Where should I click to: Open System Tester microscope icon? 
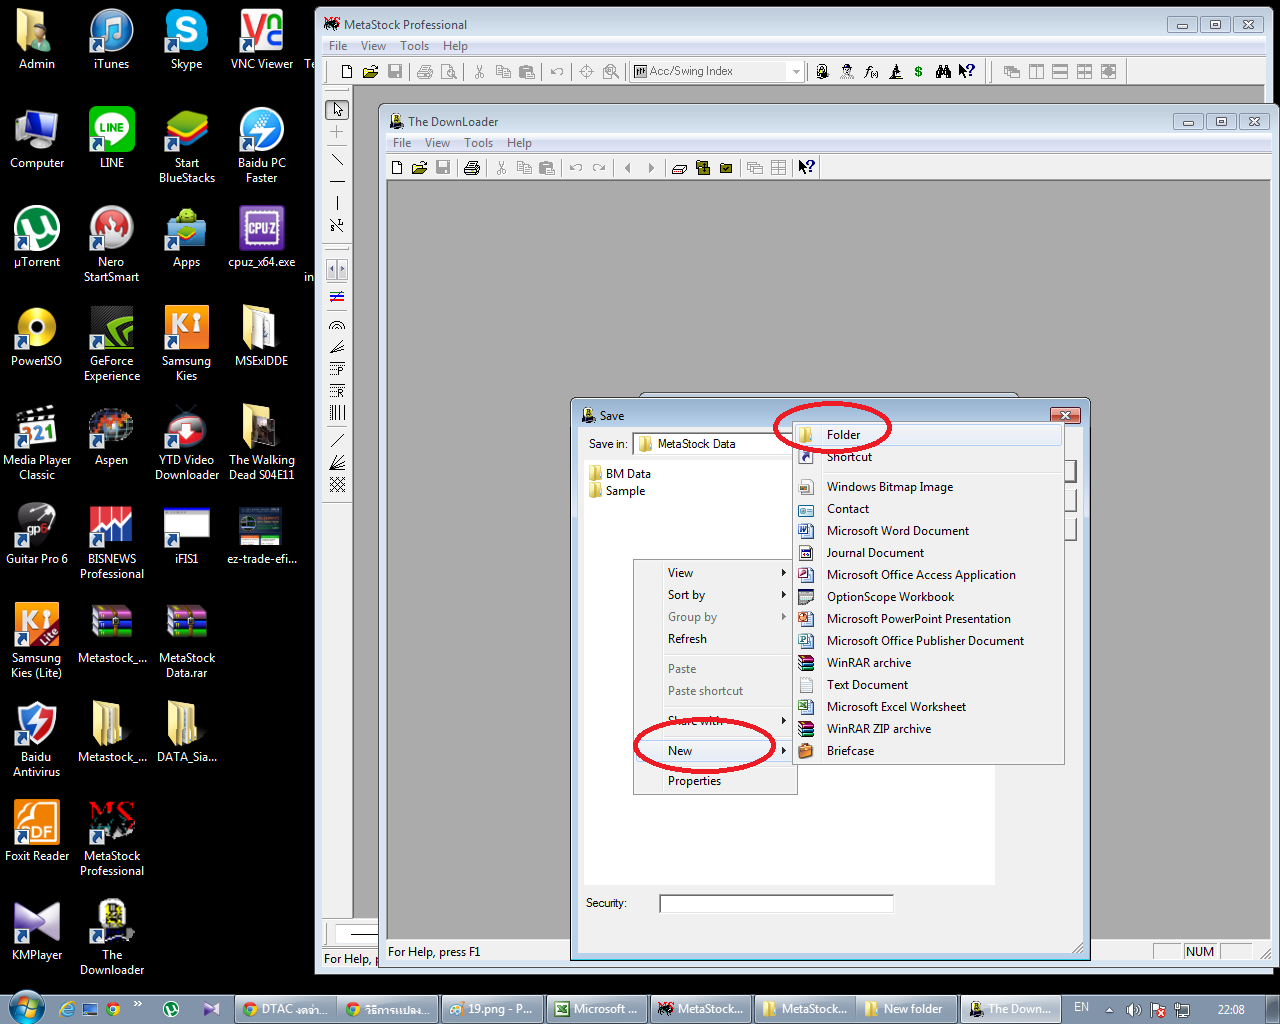pyautogui.click(x=895, y=71)
